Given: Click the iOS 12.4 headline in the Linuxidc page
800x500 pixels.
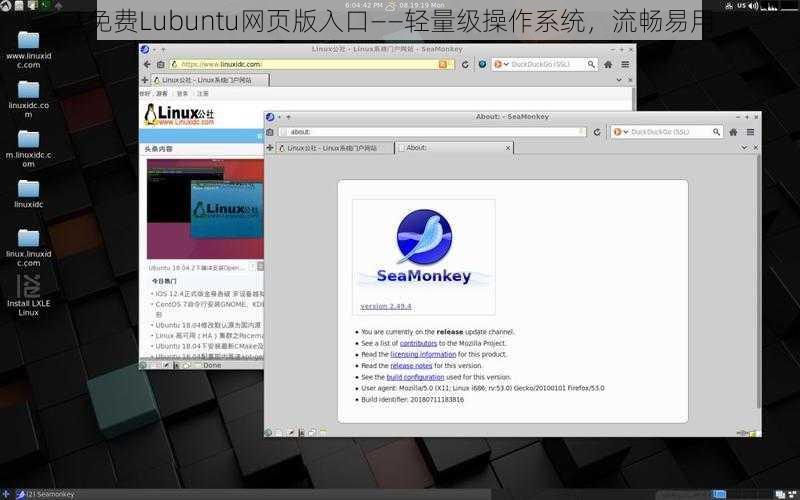Looking at the screenshot, I should 210,294.
